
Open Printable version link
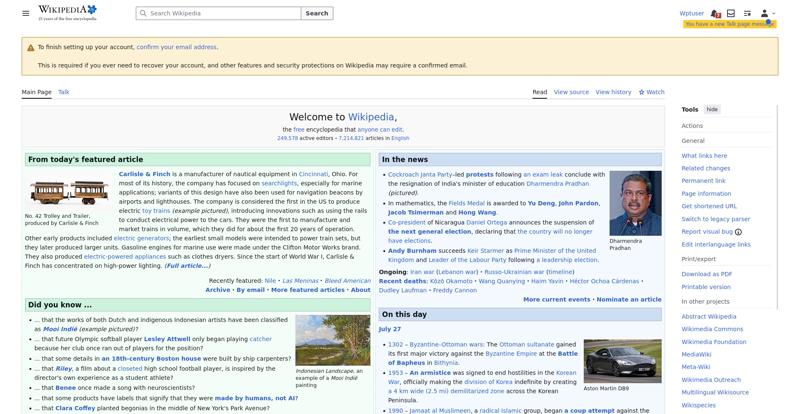click(x=706, y=287)
